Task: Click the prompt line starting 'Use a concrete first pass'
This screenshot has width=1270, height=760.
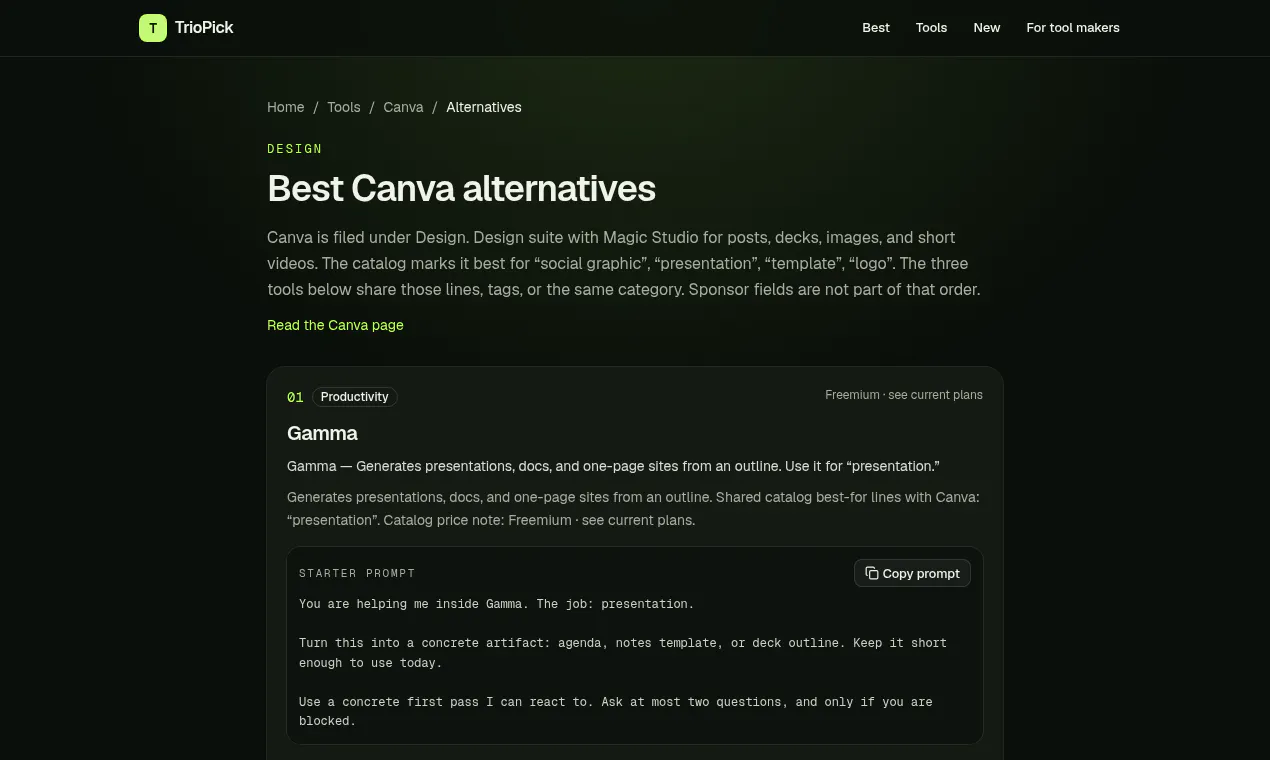Action: pos(616,711)
